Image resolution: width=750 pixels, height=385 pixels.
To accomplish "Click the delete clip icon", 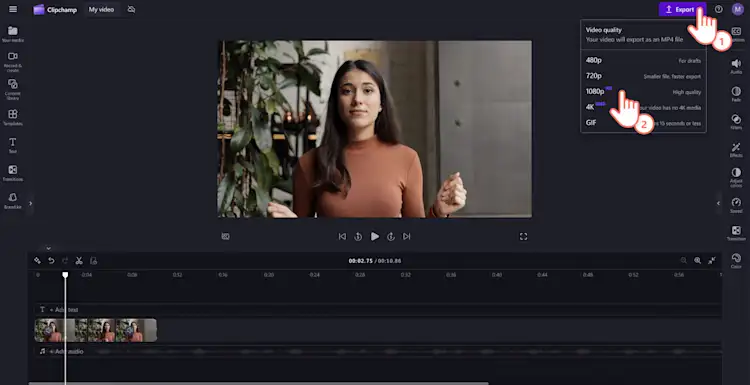I will pyautogui.click(x=94, y=261).
